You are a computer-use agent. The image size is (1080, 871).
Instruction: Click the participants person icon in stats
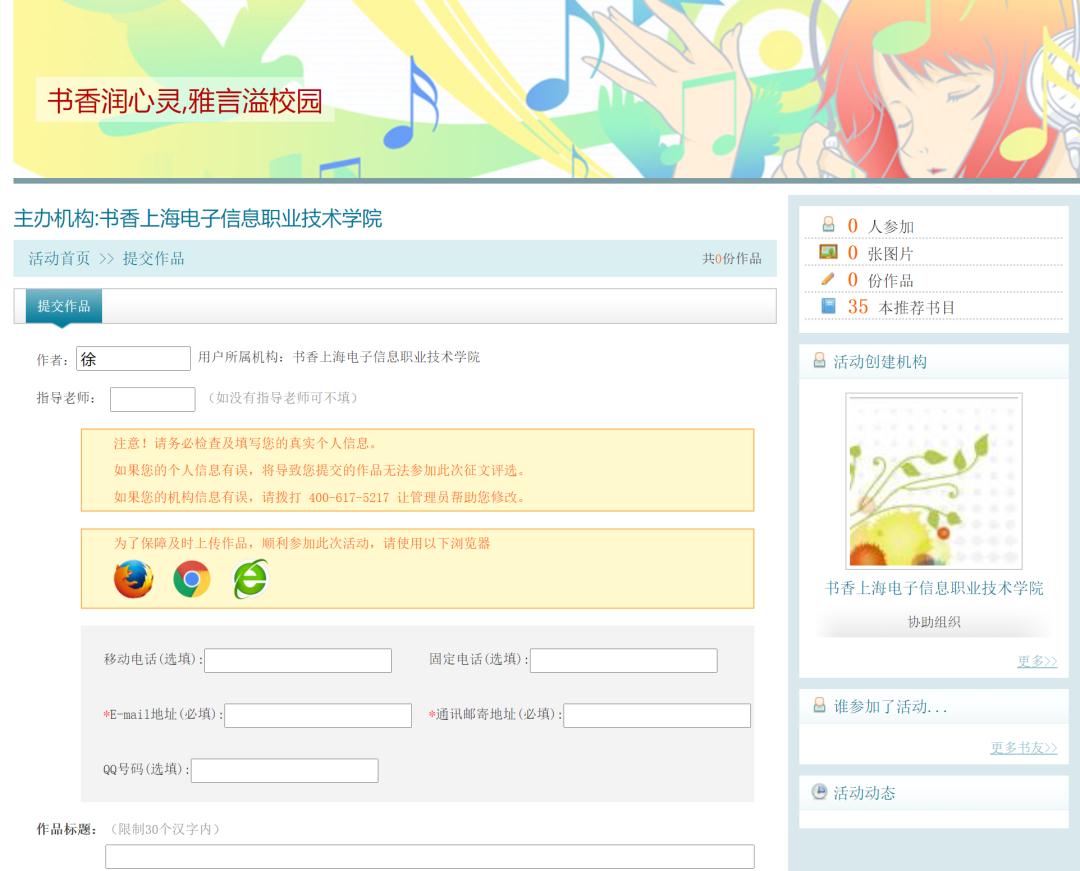coord(828,225)
